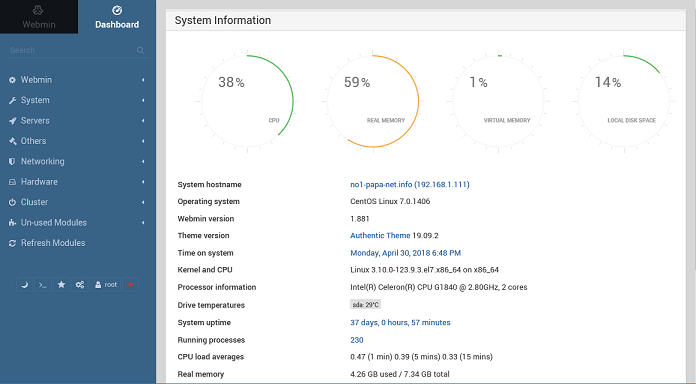Expand the Webmin menu arrow
The image size is (696, 384).
click(143, 80)
